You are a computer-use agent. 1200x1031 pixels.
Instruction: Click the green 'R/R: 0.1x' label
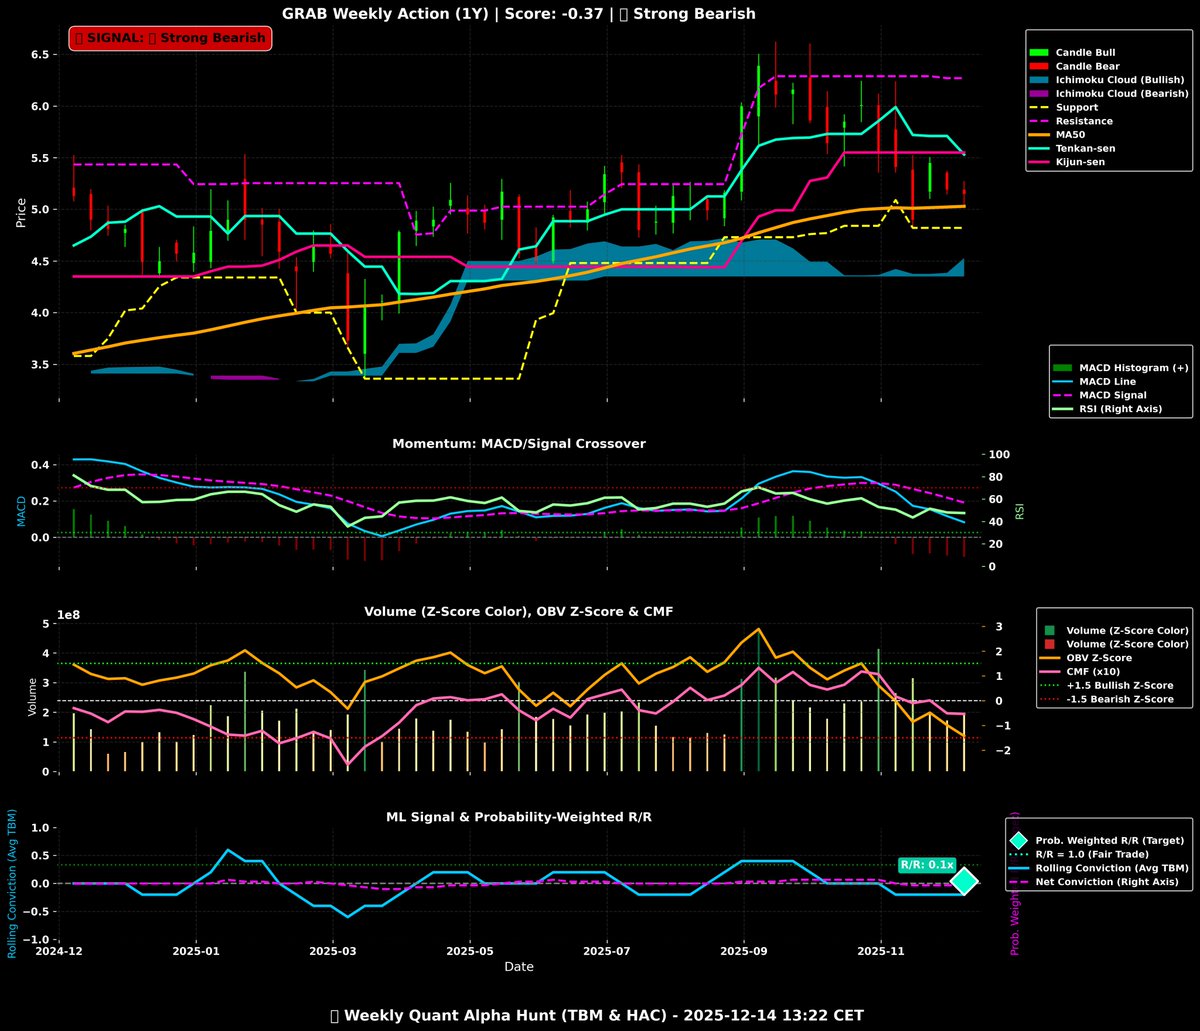(927, 865)
